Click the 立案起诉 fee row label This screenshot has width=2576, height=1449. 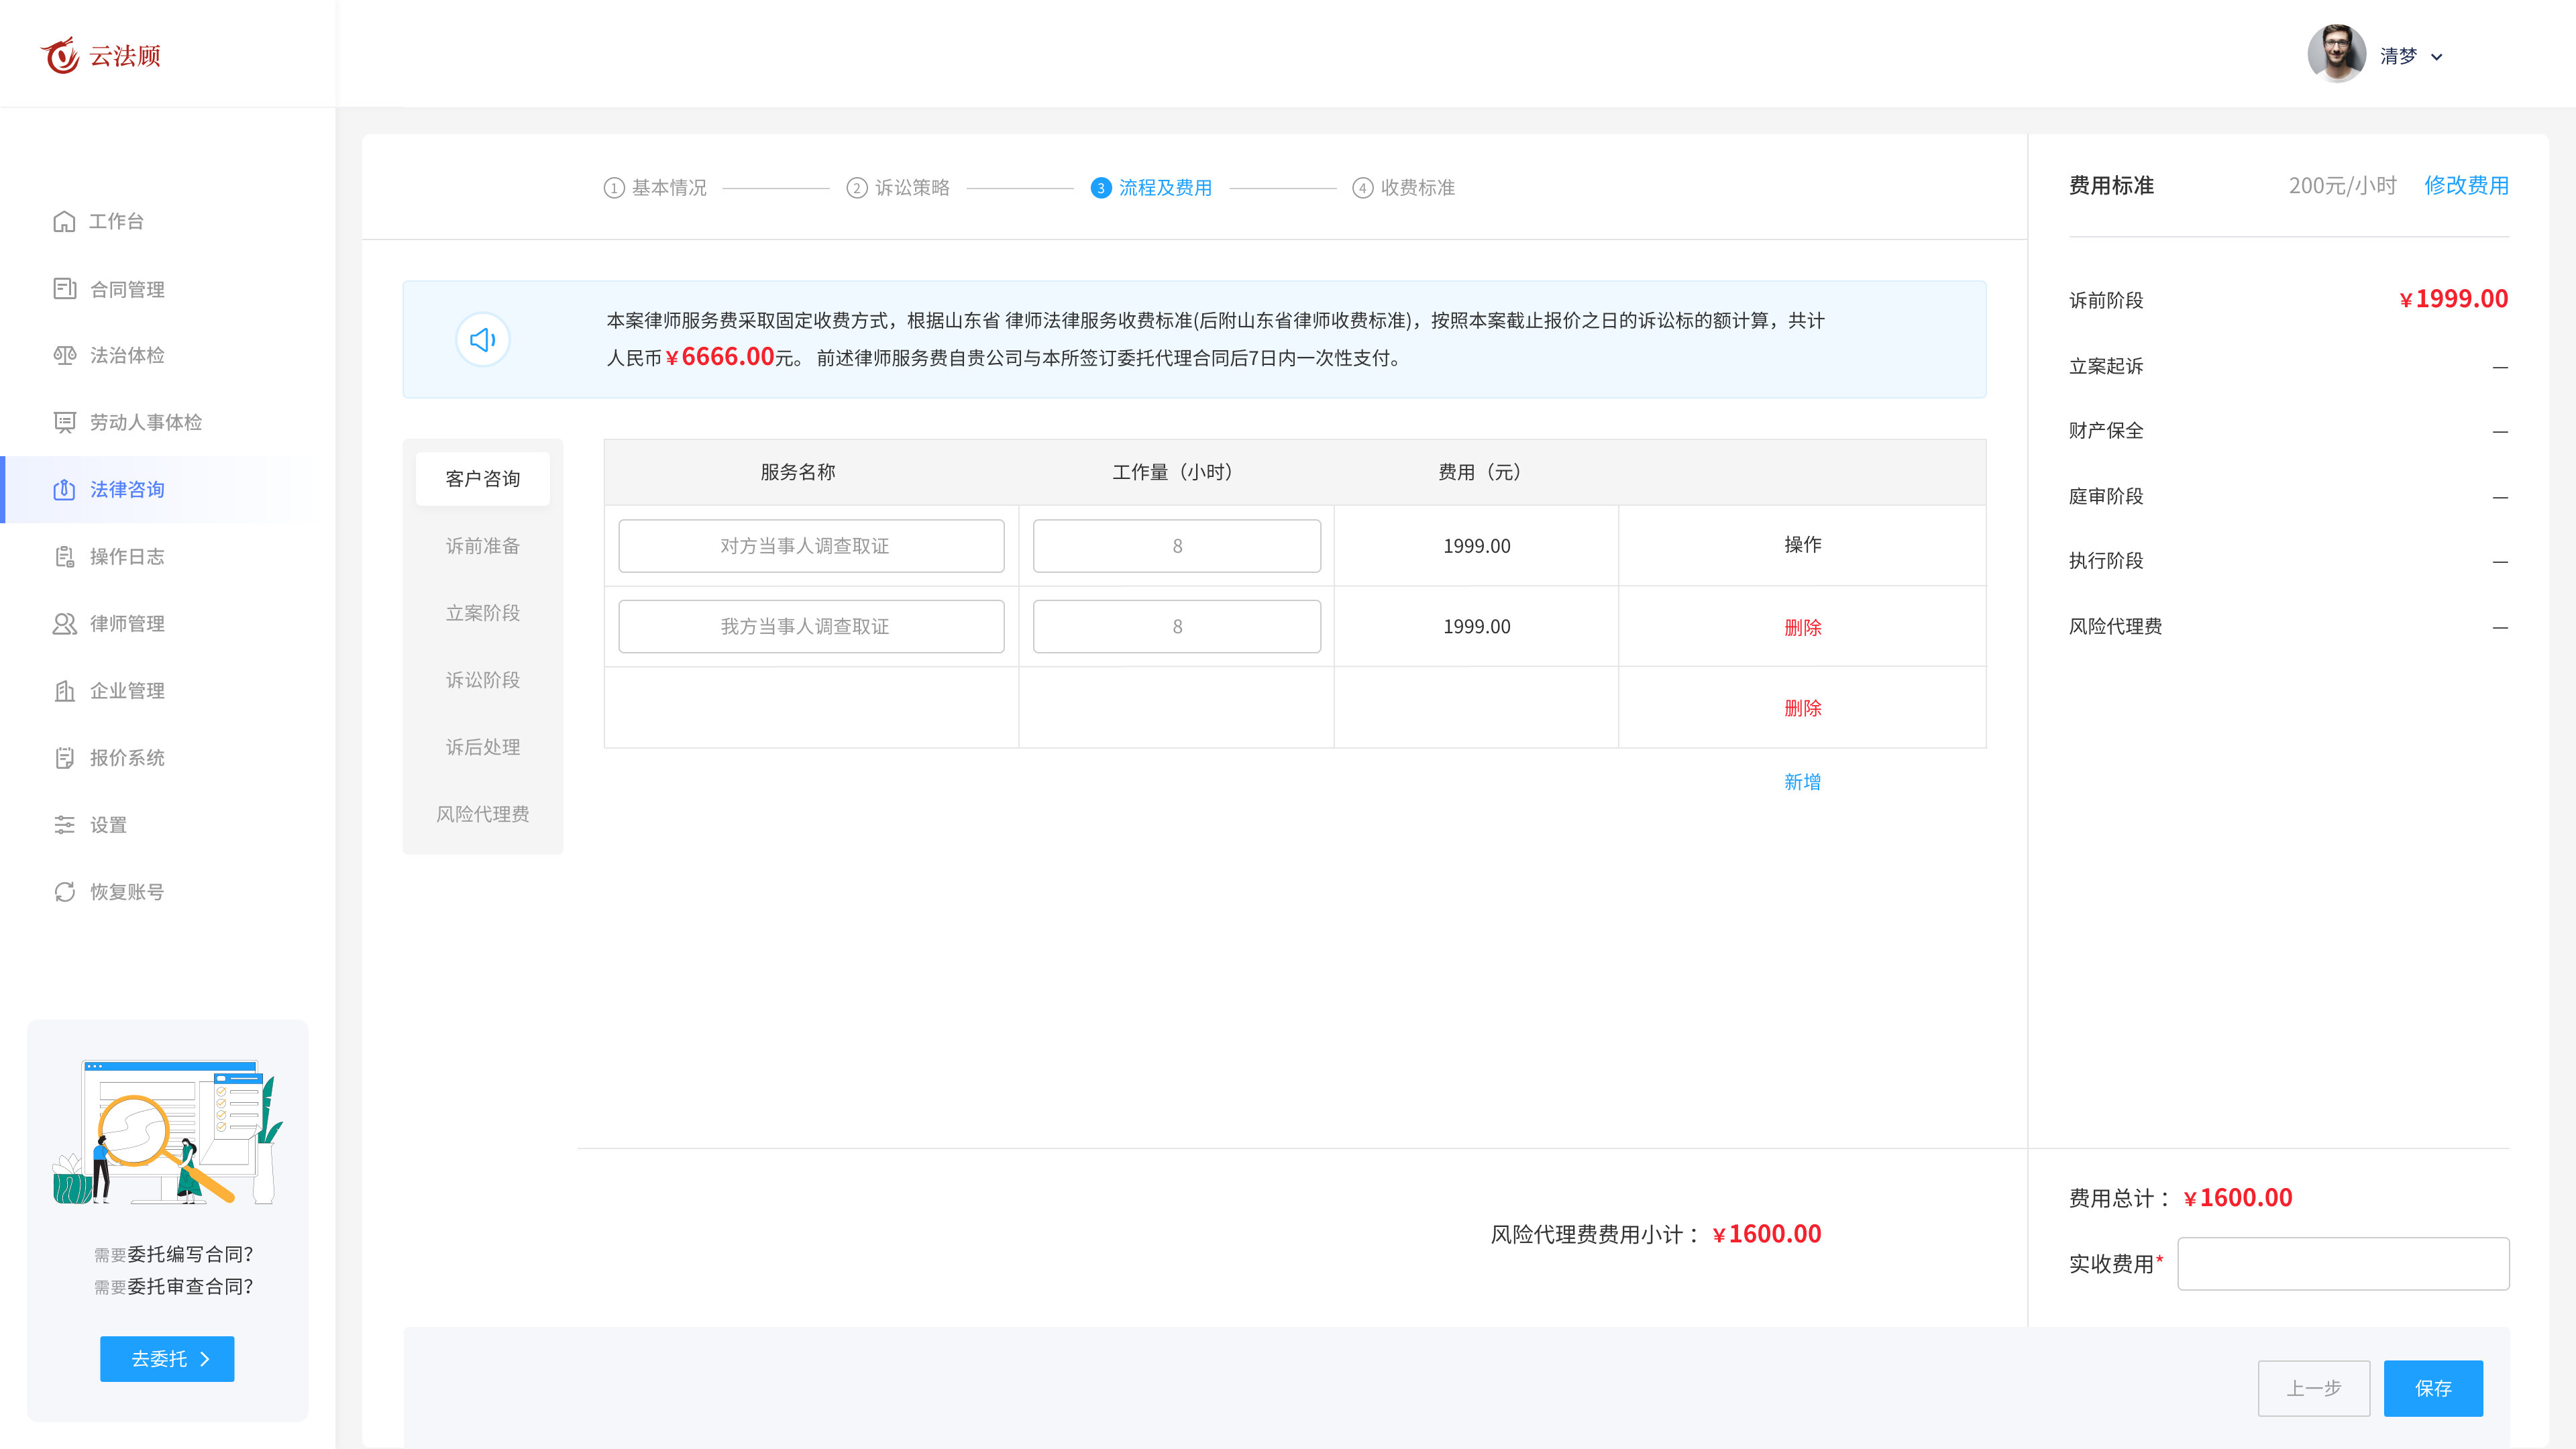point(2106,366)
